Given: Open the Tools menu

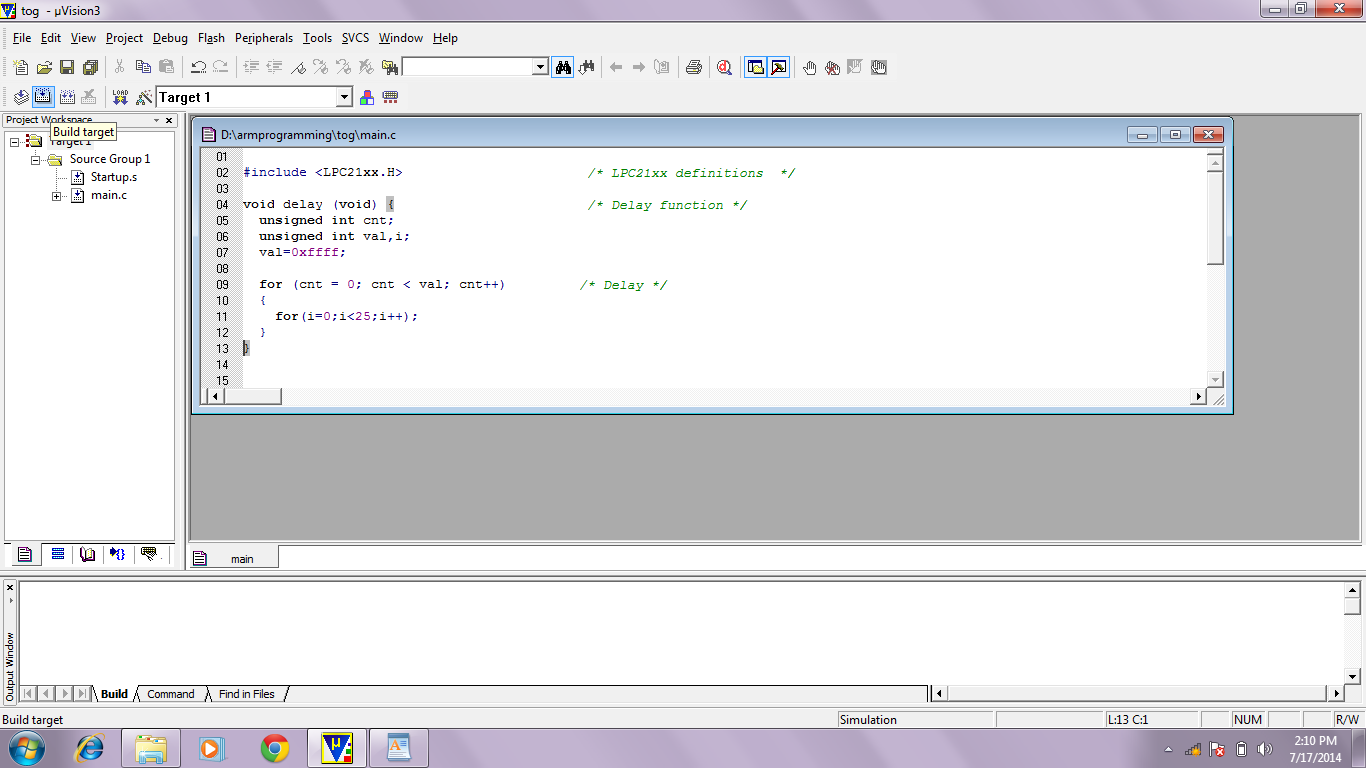Looking at the screenshot, I should click(x=317, y=38).
